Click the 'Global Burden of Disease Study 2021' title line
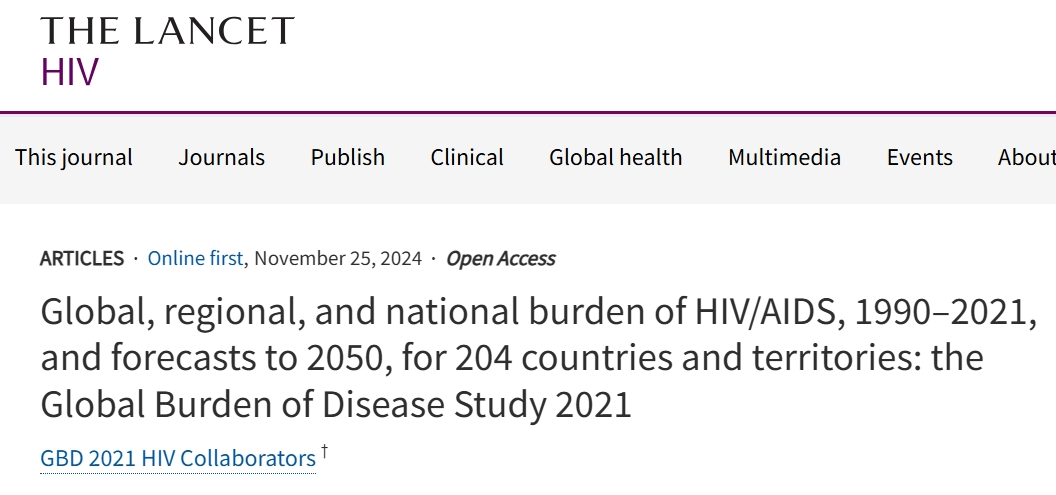This screenshot has height=495, width=1056. [x=336, y=404]
